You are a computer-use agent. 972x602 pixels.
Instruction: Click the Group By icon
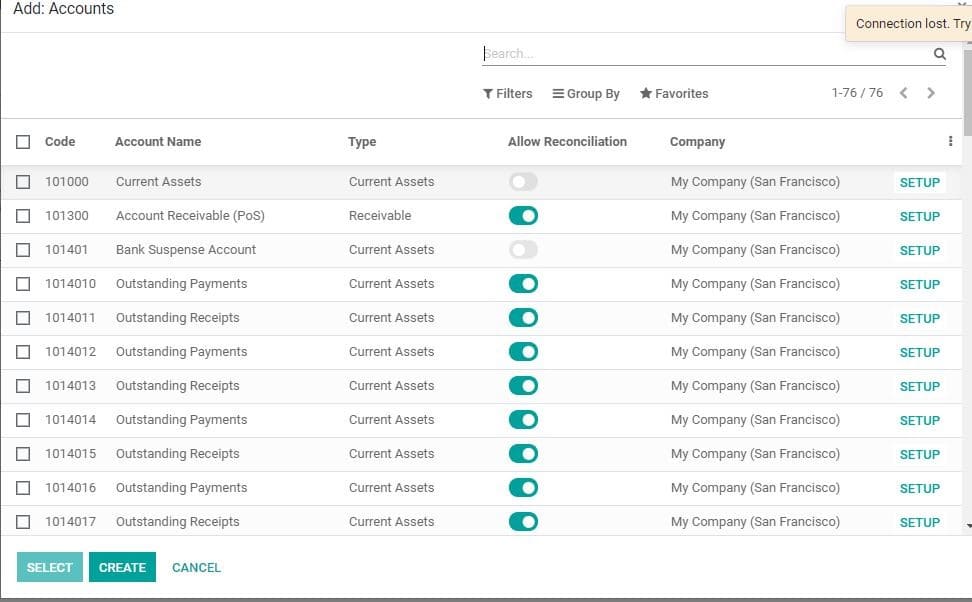(560, 93)
